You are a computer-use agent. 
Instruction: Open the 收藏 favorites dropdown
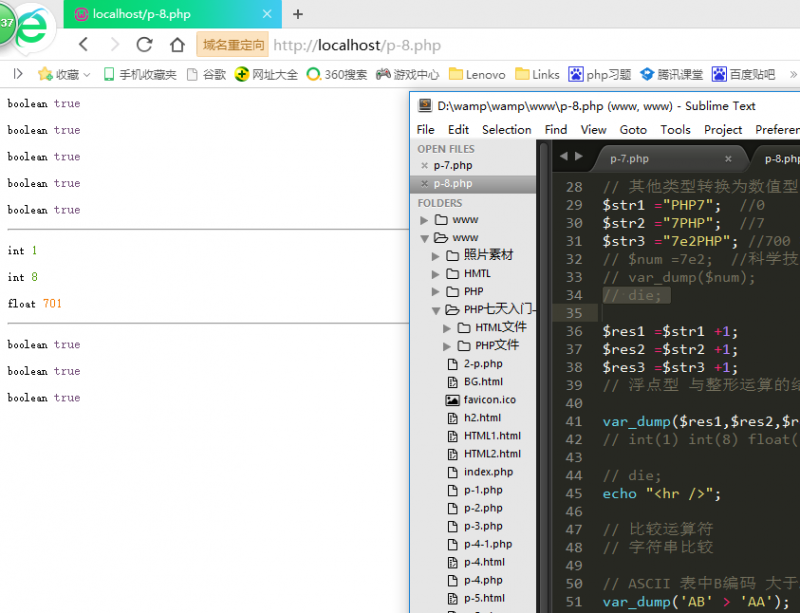pyautogui.click(x=64, y=74)
